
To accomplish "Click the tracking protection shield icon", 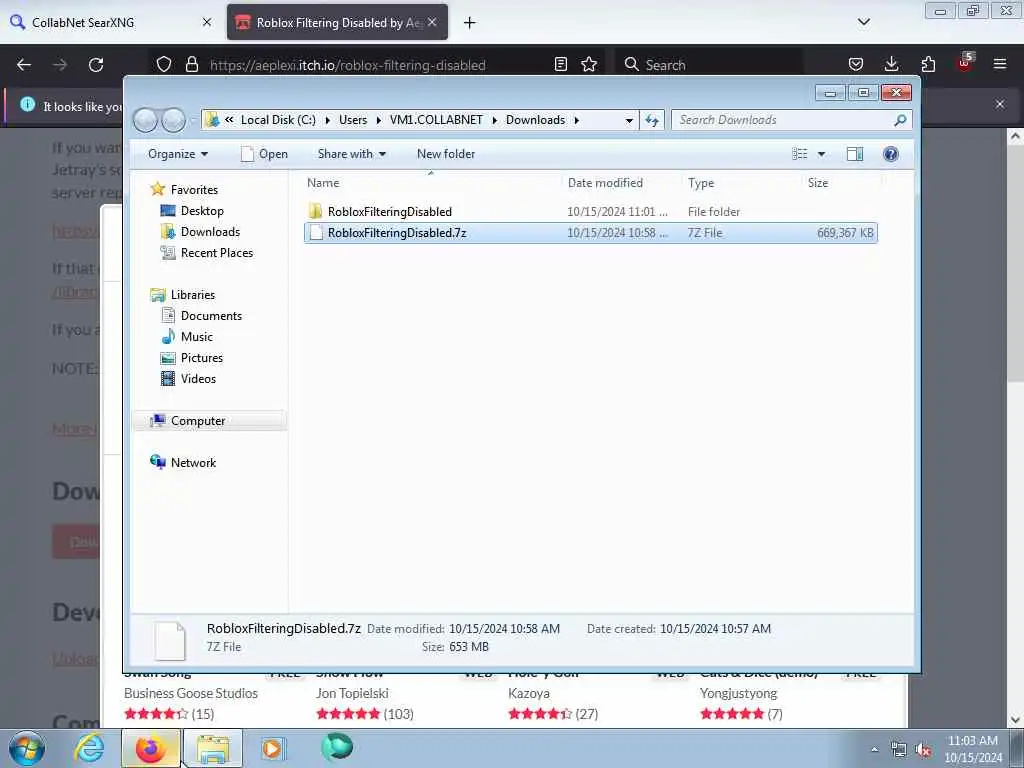I will (164, 65).
